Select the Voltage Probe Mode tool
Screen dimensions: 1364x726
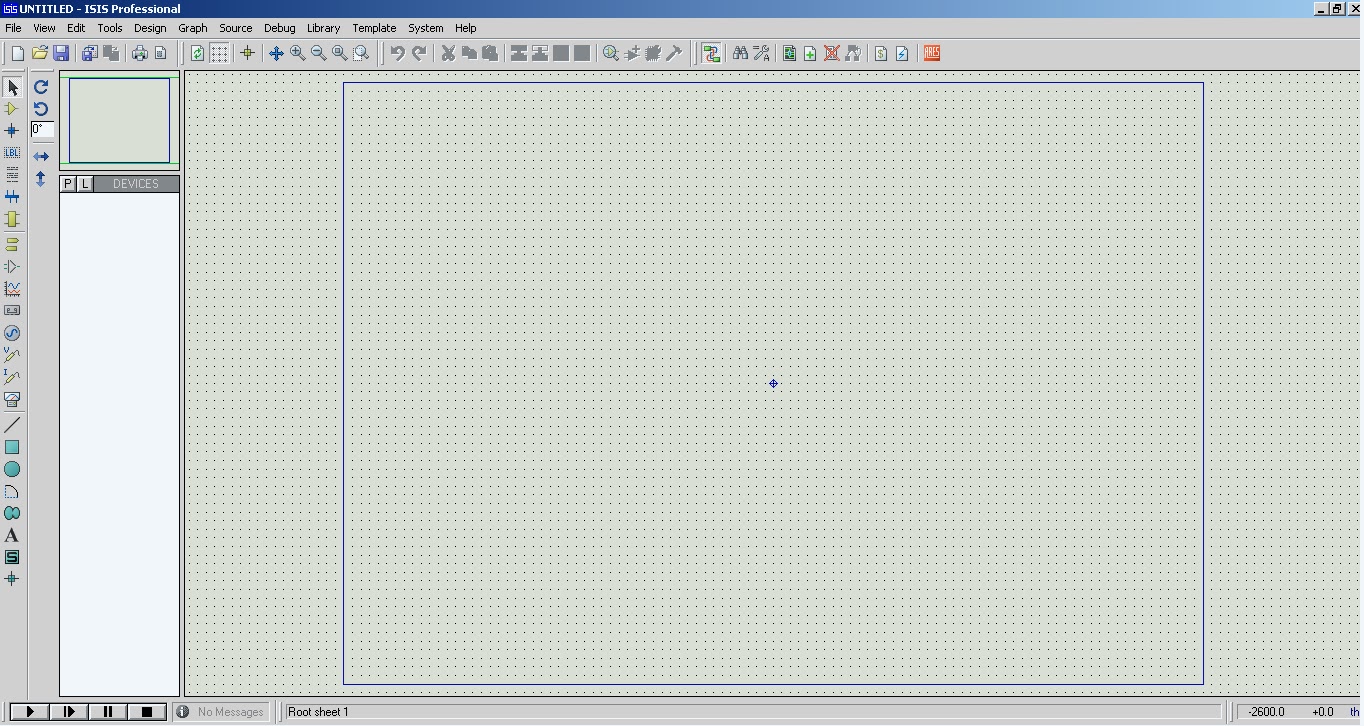pyautogui.click(x=12, y=354)
